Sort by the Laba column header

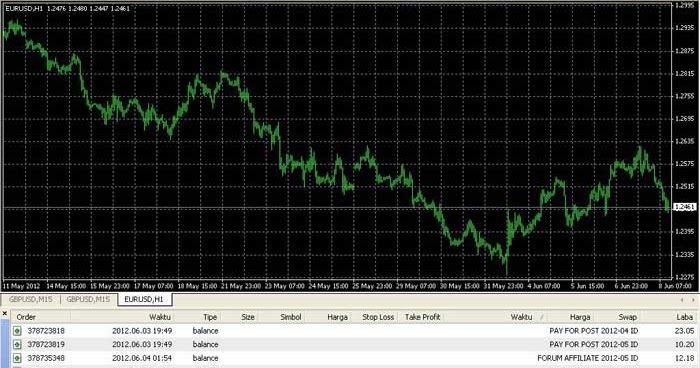(x=684, y=317)
